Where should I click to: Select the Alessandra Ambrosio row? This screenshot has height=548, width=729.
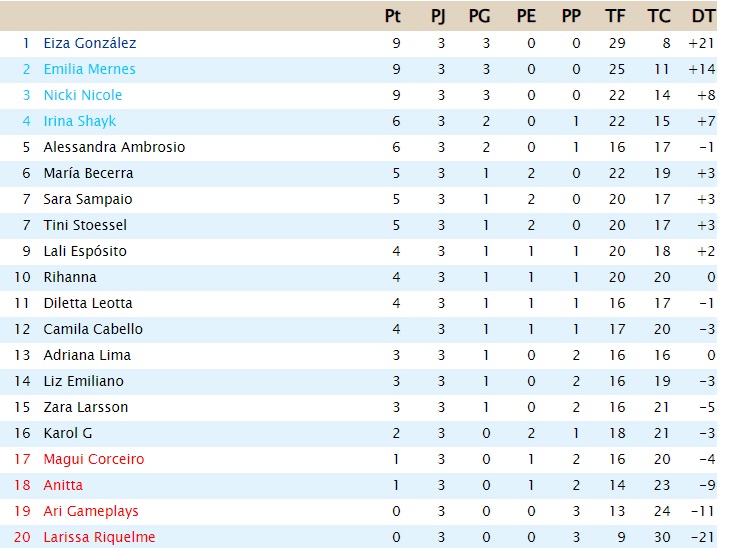tap(358, 147)
